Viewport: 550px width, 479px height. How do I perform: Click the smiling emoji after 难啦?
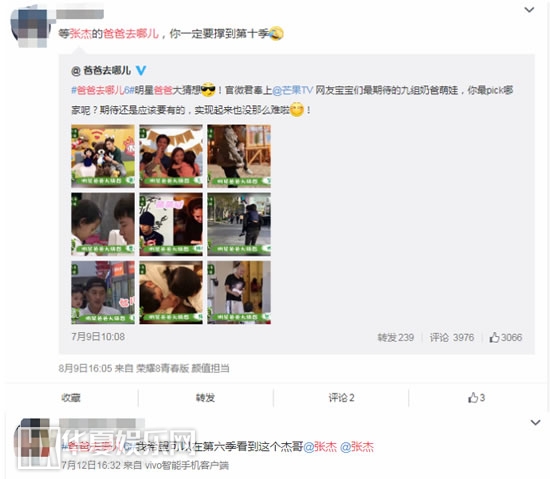click(297, 110)
